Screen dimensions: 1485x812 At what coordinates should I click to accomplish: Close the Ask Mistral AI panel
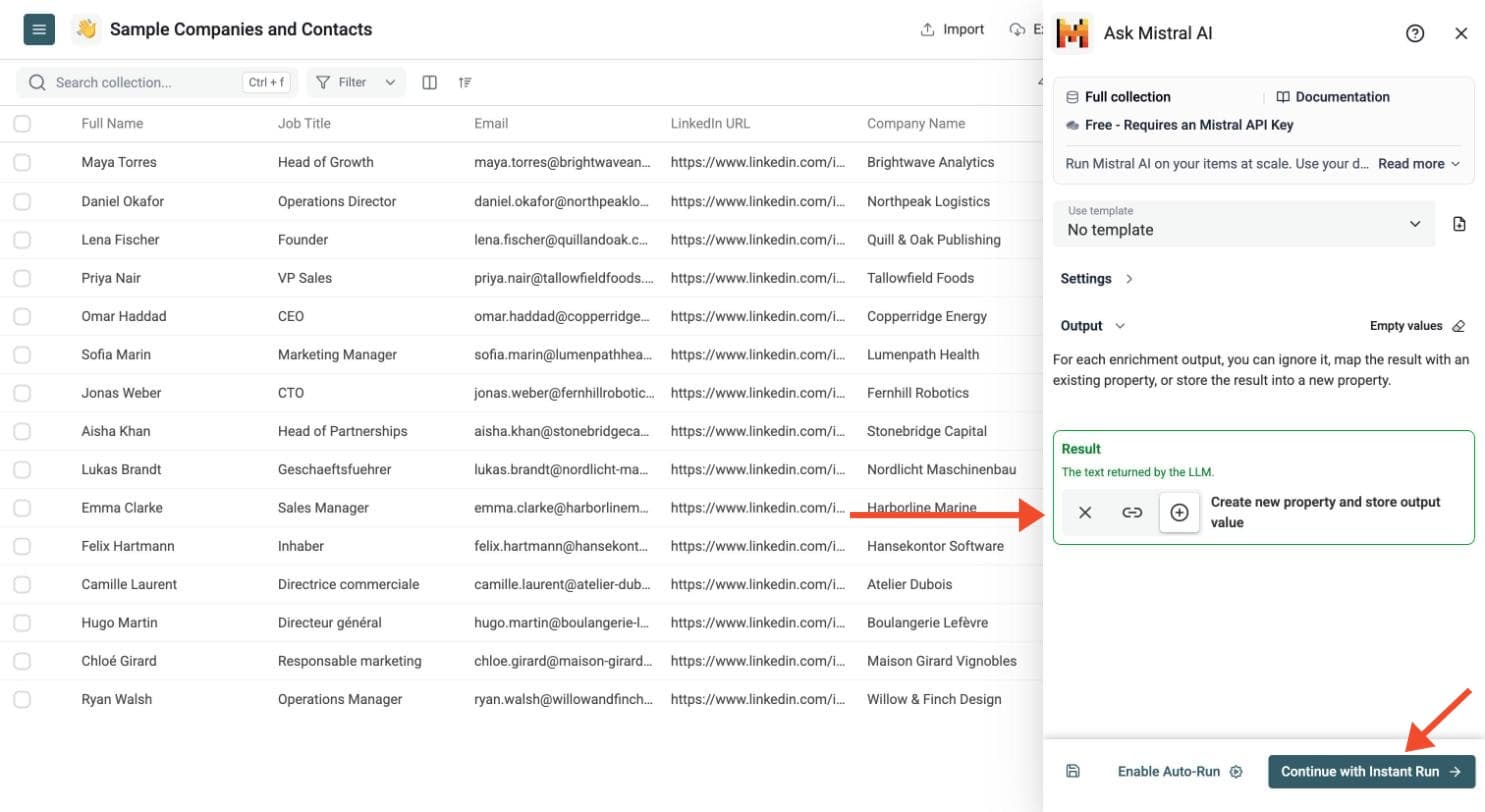[1461, 33]
